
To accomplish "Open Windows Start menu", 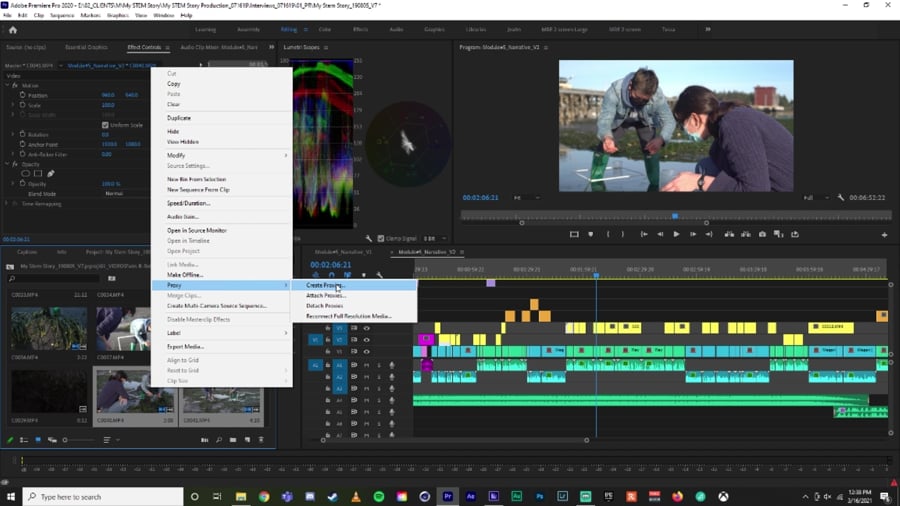I will (x=10, y=497).
